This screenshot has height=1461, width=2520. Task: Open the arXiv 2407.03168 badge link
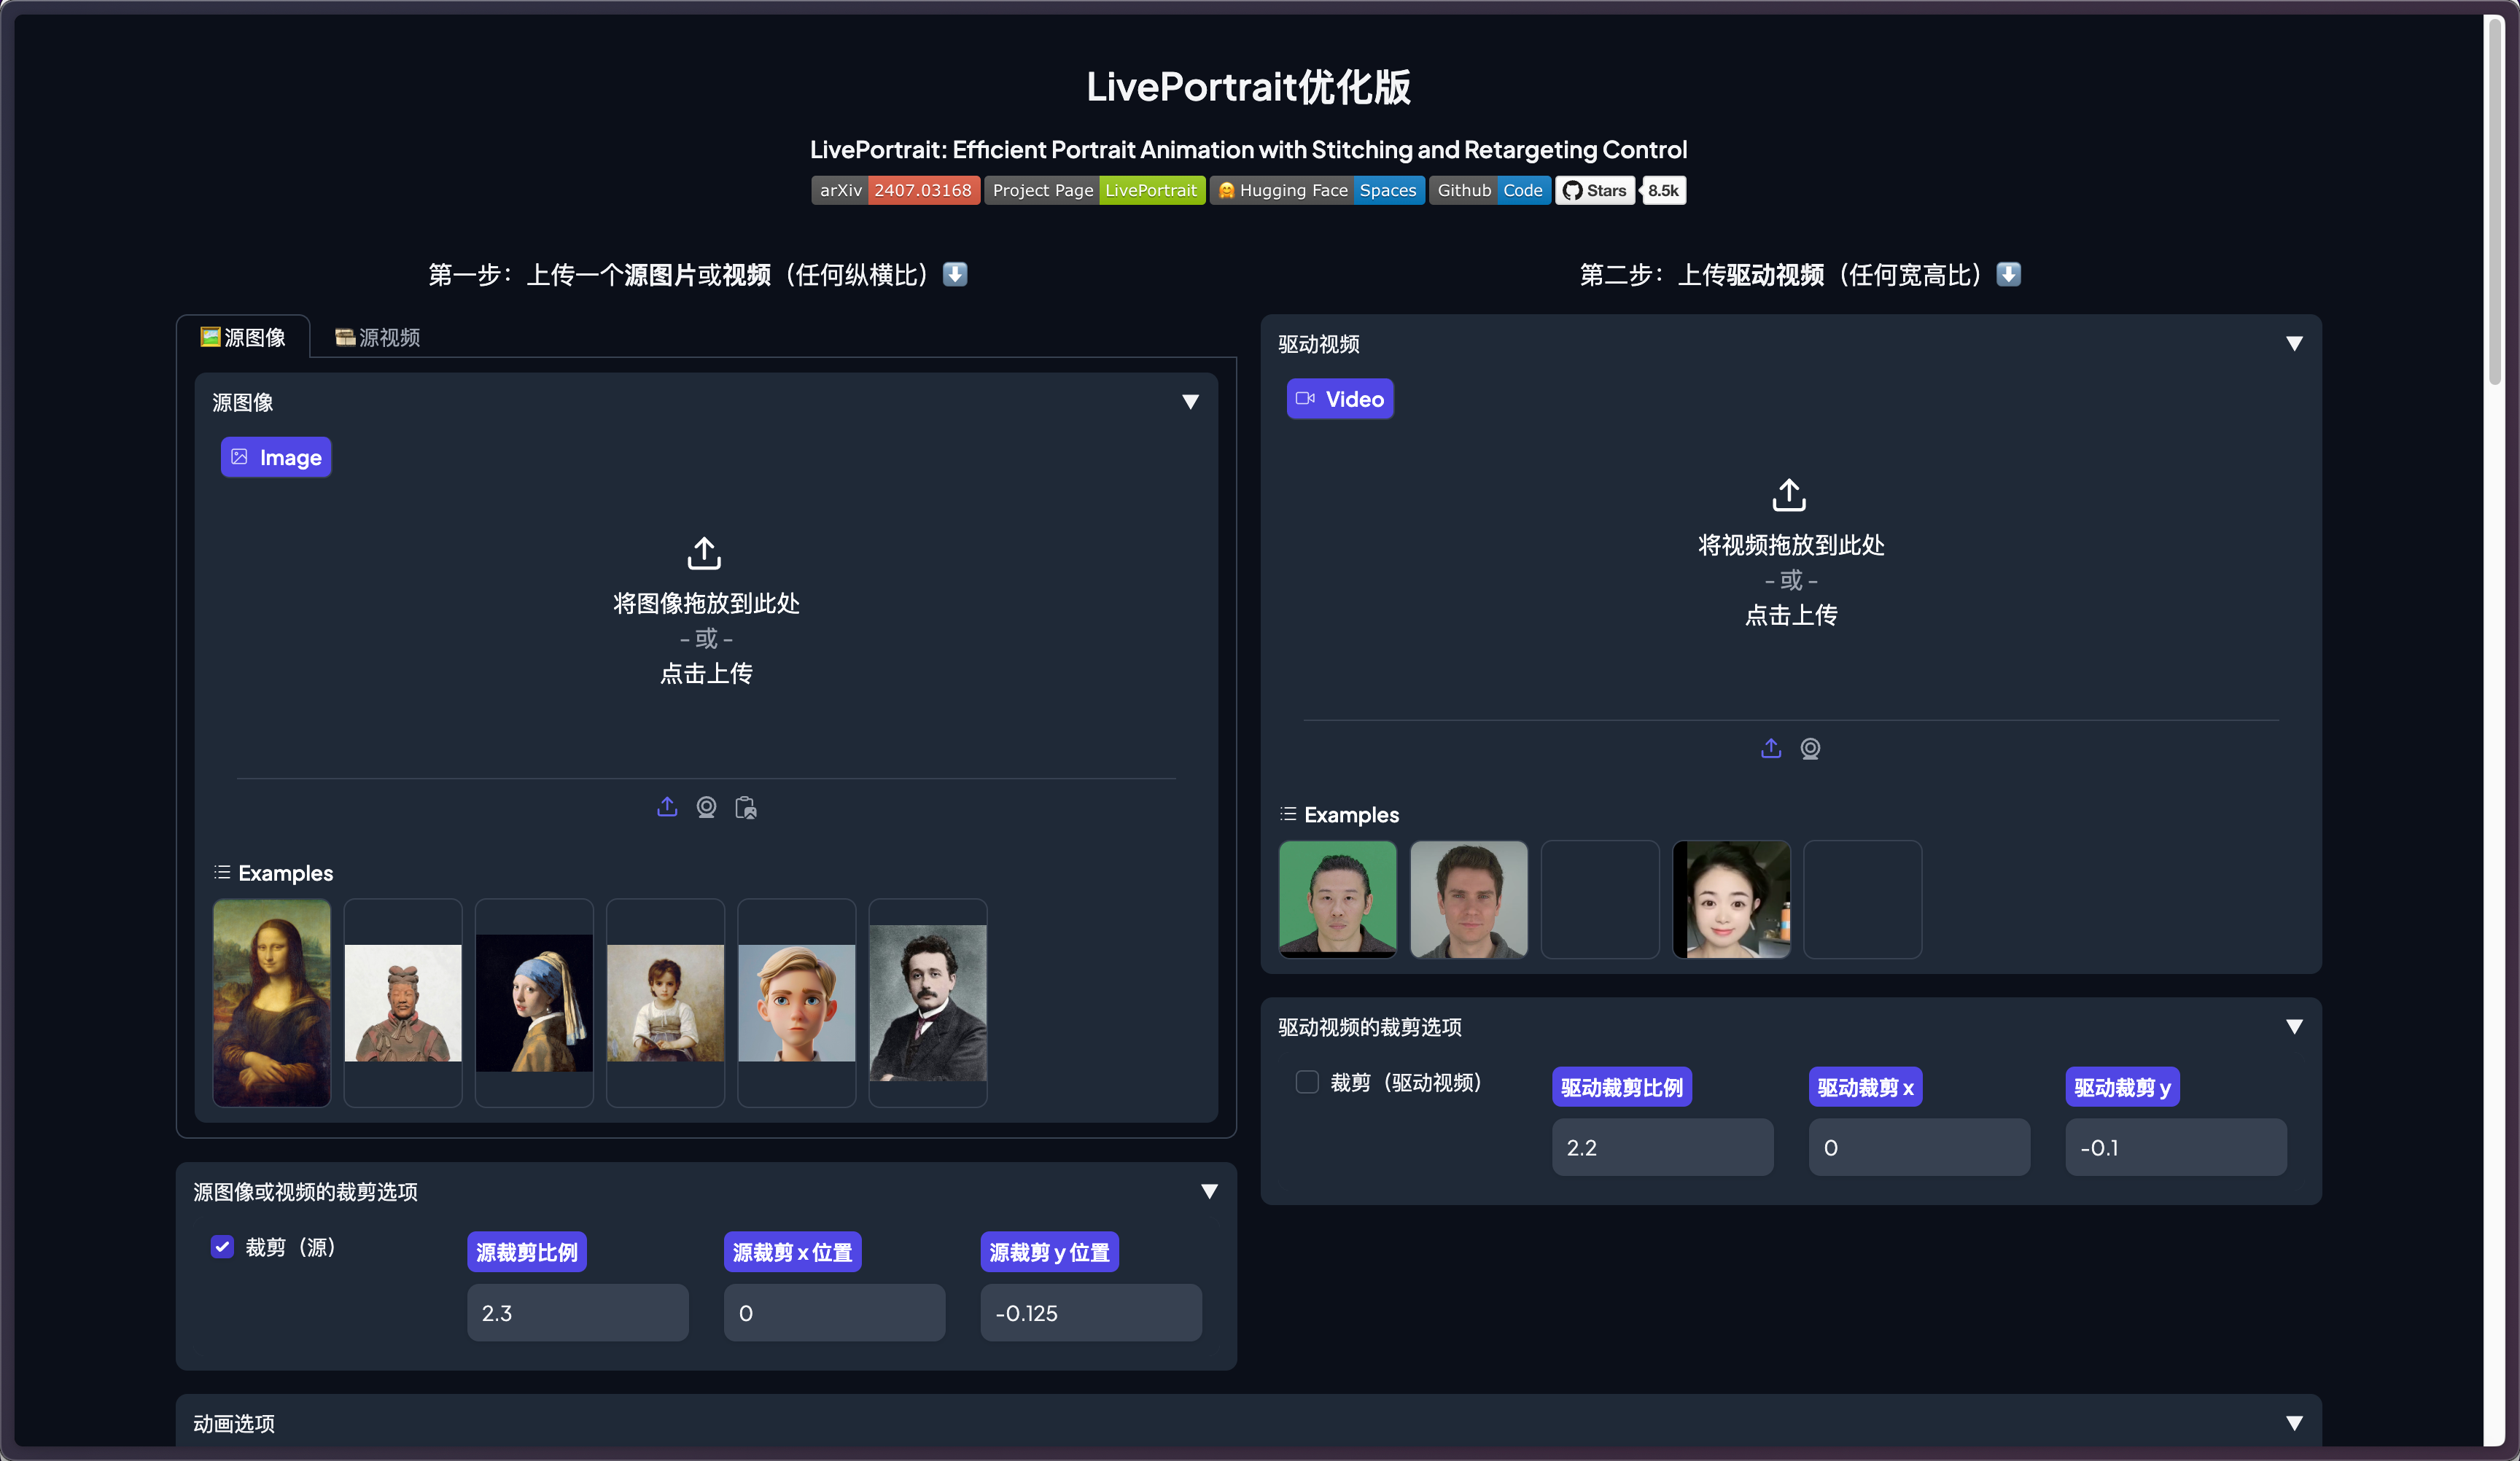tap(895, 190)
